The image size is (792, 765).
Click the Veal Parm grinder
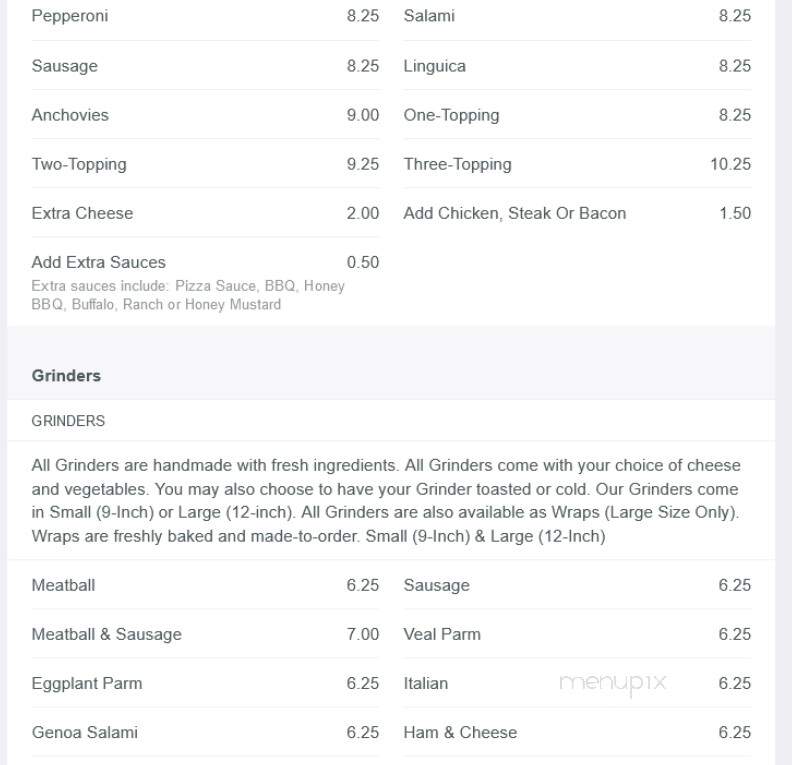tap(577, 634)
